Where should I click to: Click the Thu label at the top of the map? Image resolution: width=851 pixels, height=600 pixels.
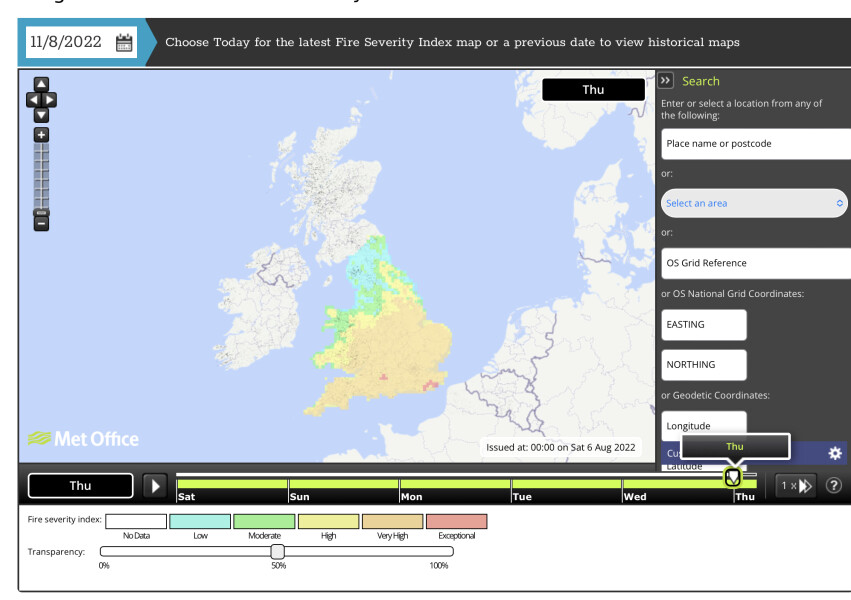tap(593, 89)
